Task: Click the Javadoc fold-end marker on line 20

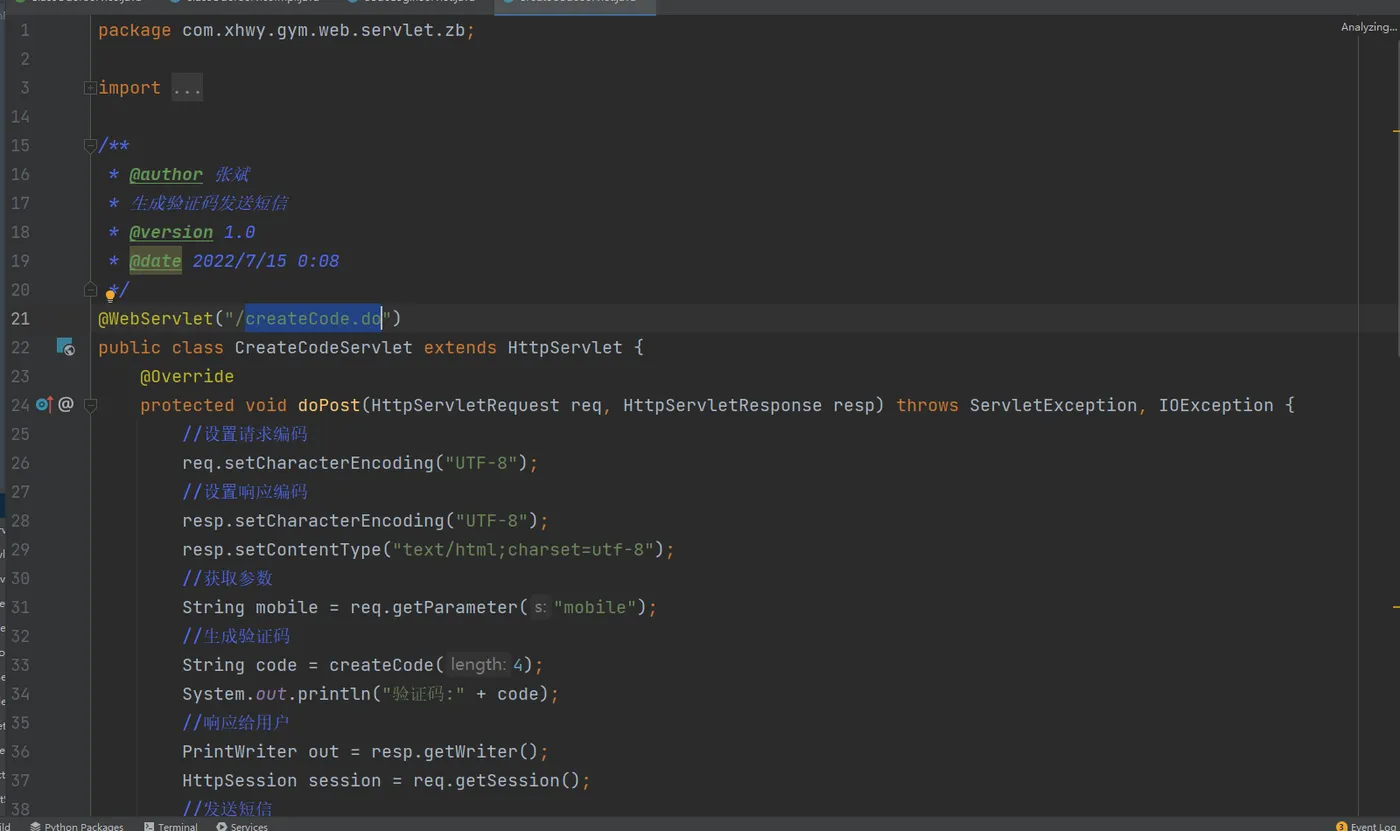Action: point(90,290)
